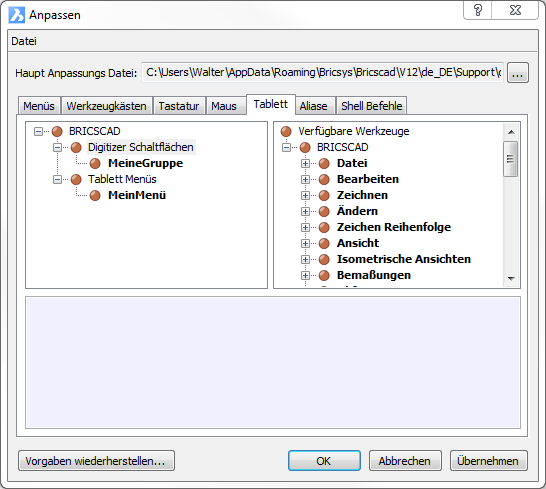Click the MeineGruppe node icon
This screenshot has width=546, height=489.
tap(95, 163)
